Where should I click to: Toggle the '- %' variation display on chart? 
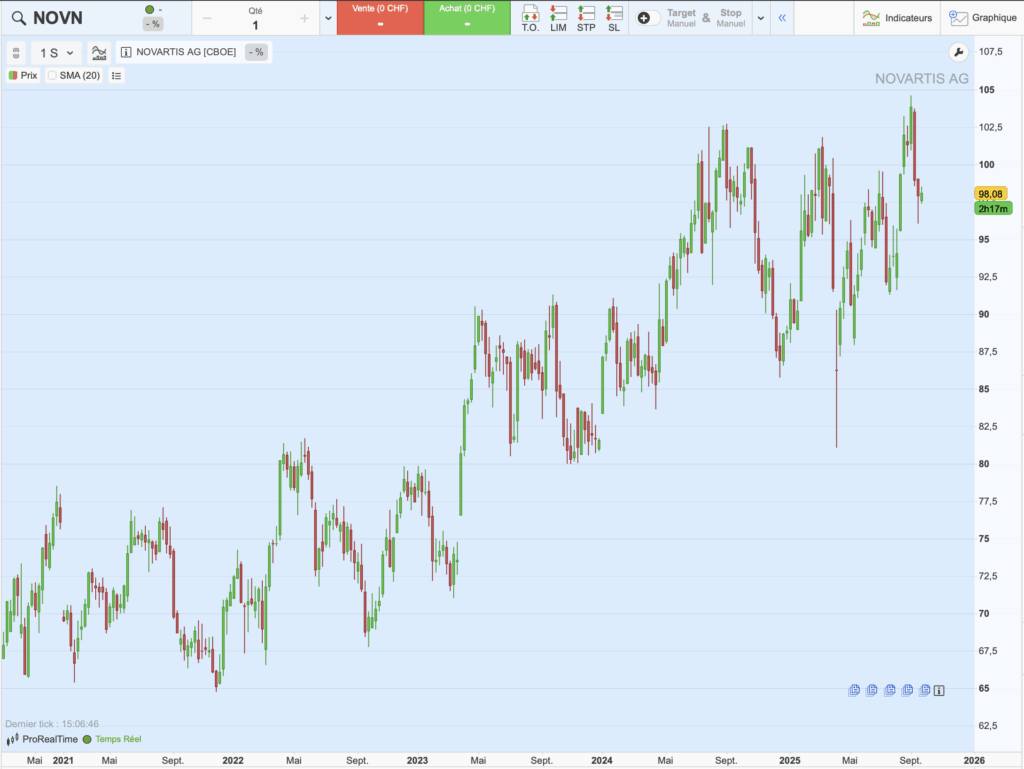(256, 52)
